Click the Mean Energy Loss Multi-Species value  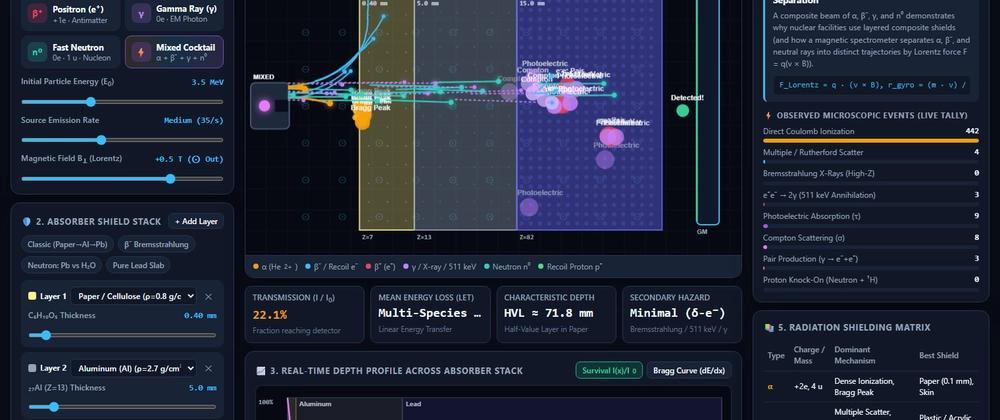[x=429, y=314]
